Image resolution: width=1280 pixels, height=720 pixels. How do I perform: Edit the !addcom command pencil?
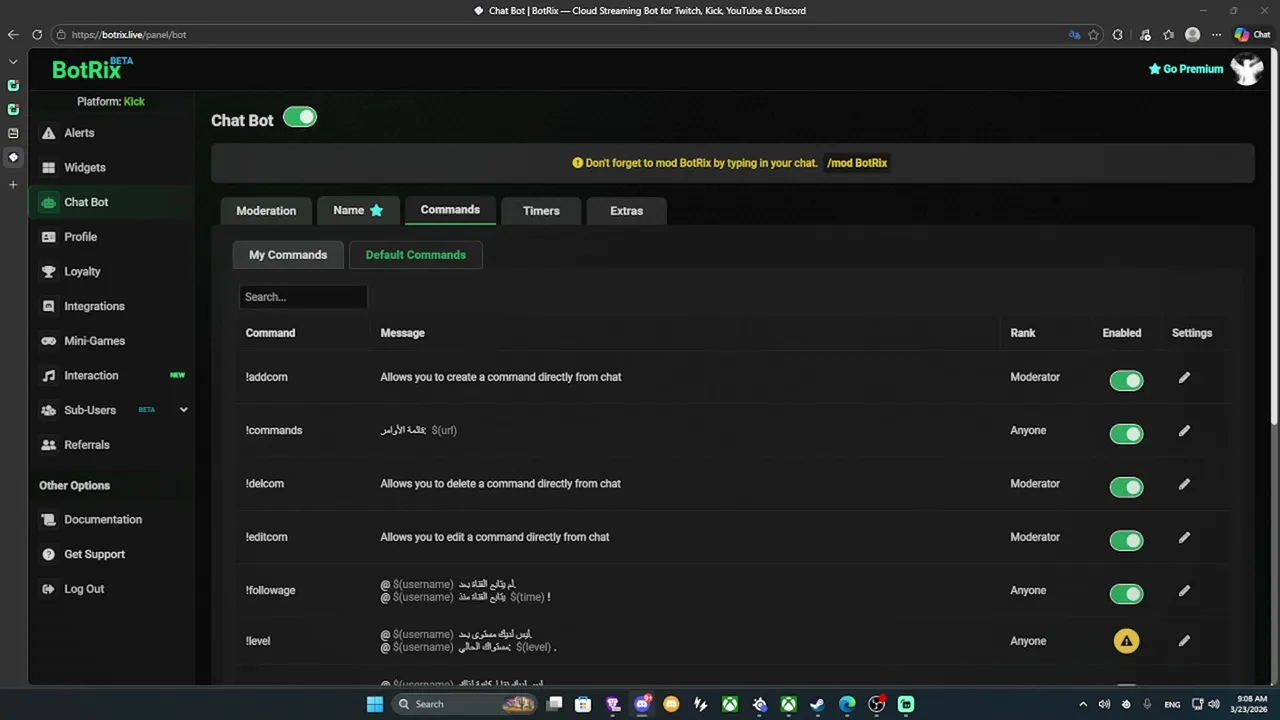[1184, 377]
